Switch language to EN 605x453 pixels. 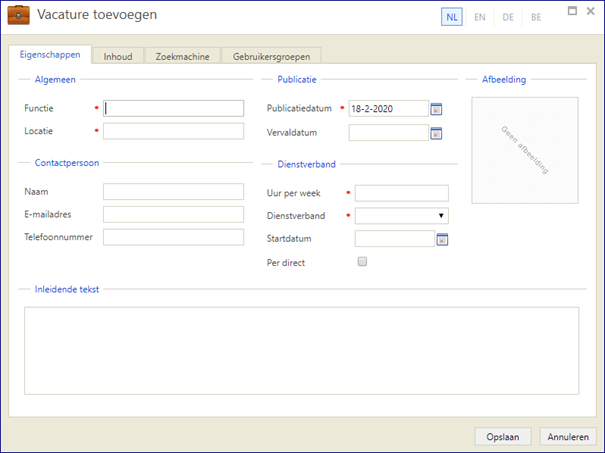(x=480, y=17)
